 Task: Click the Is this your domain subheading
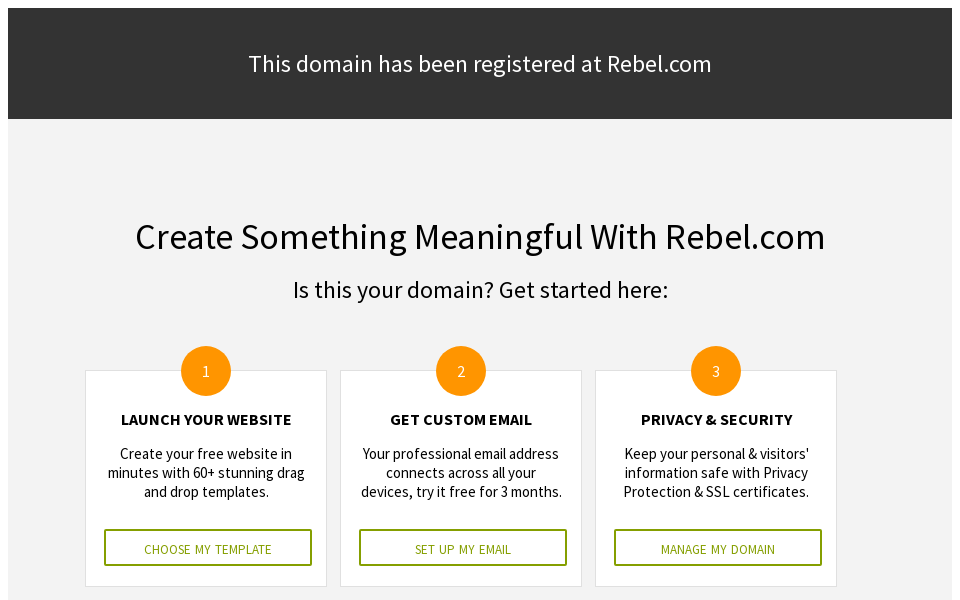(480, 290)
